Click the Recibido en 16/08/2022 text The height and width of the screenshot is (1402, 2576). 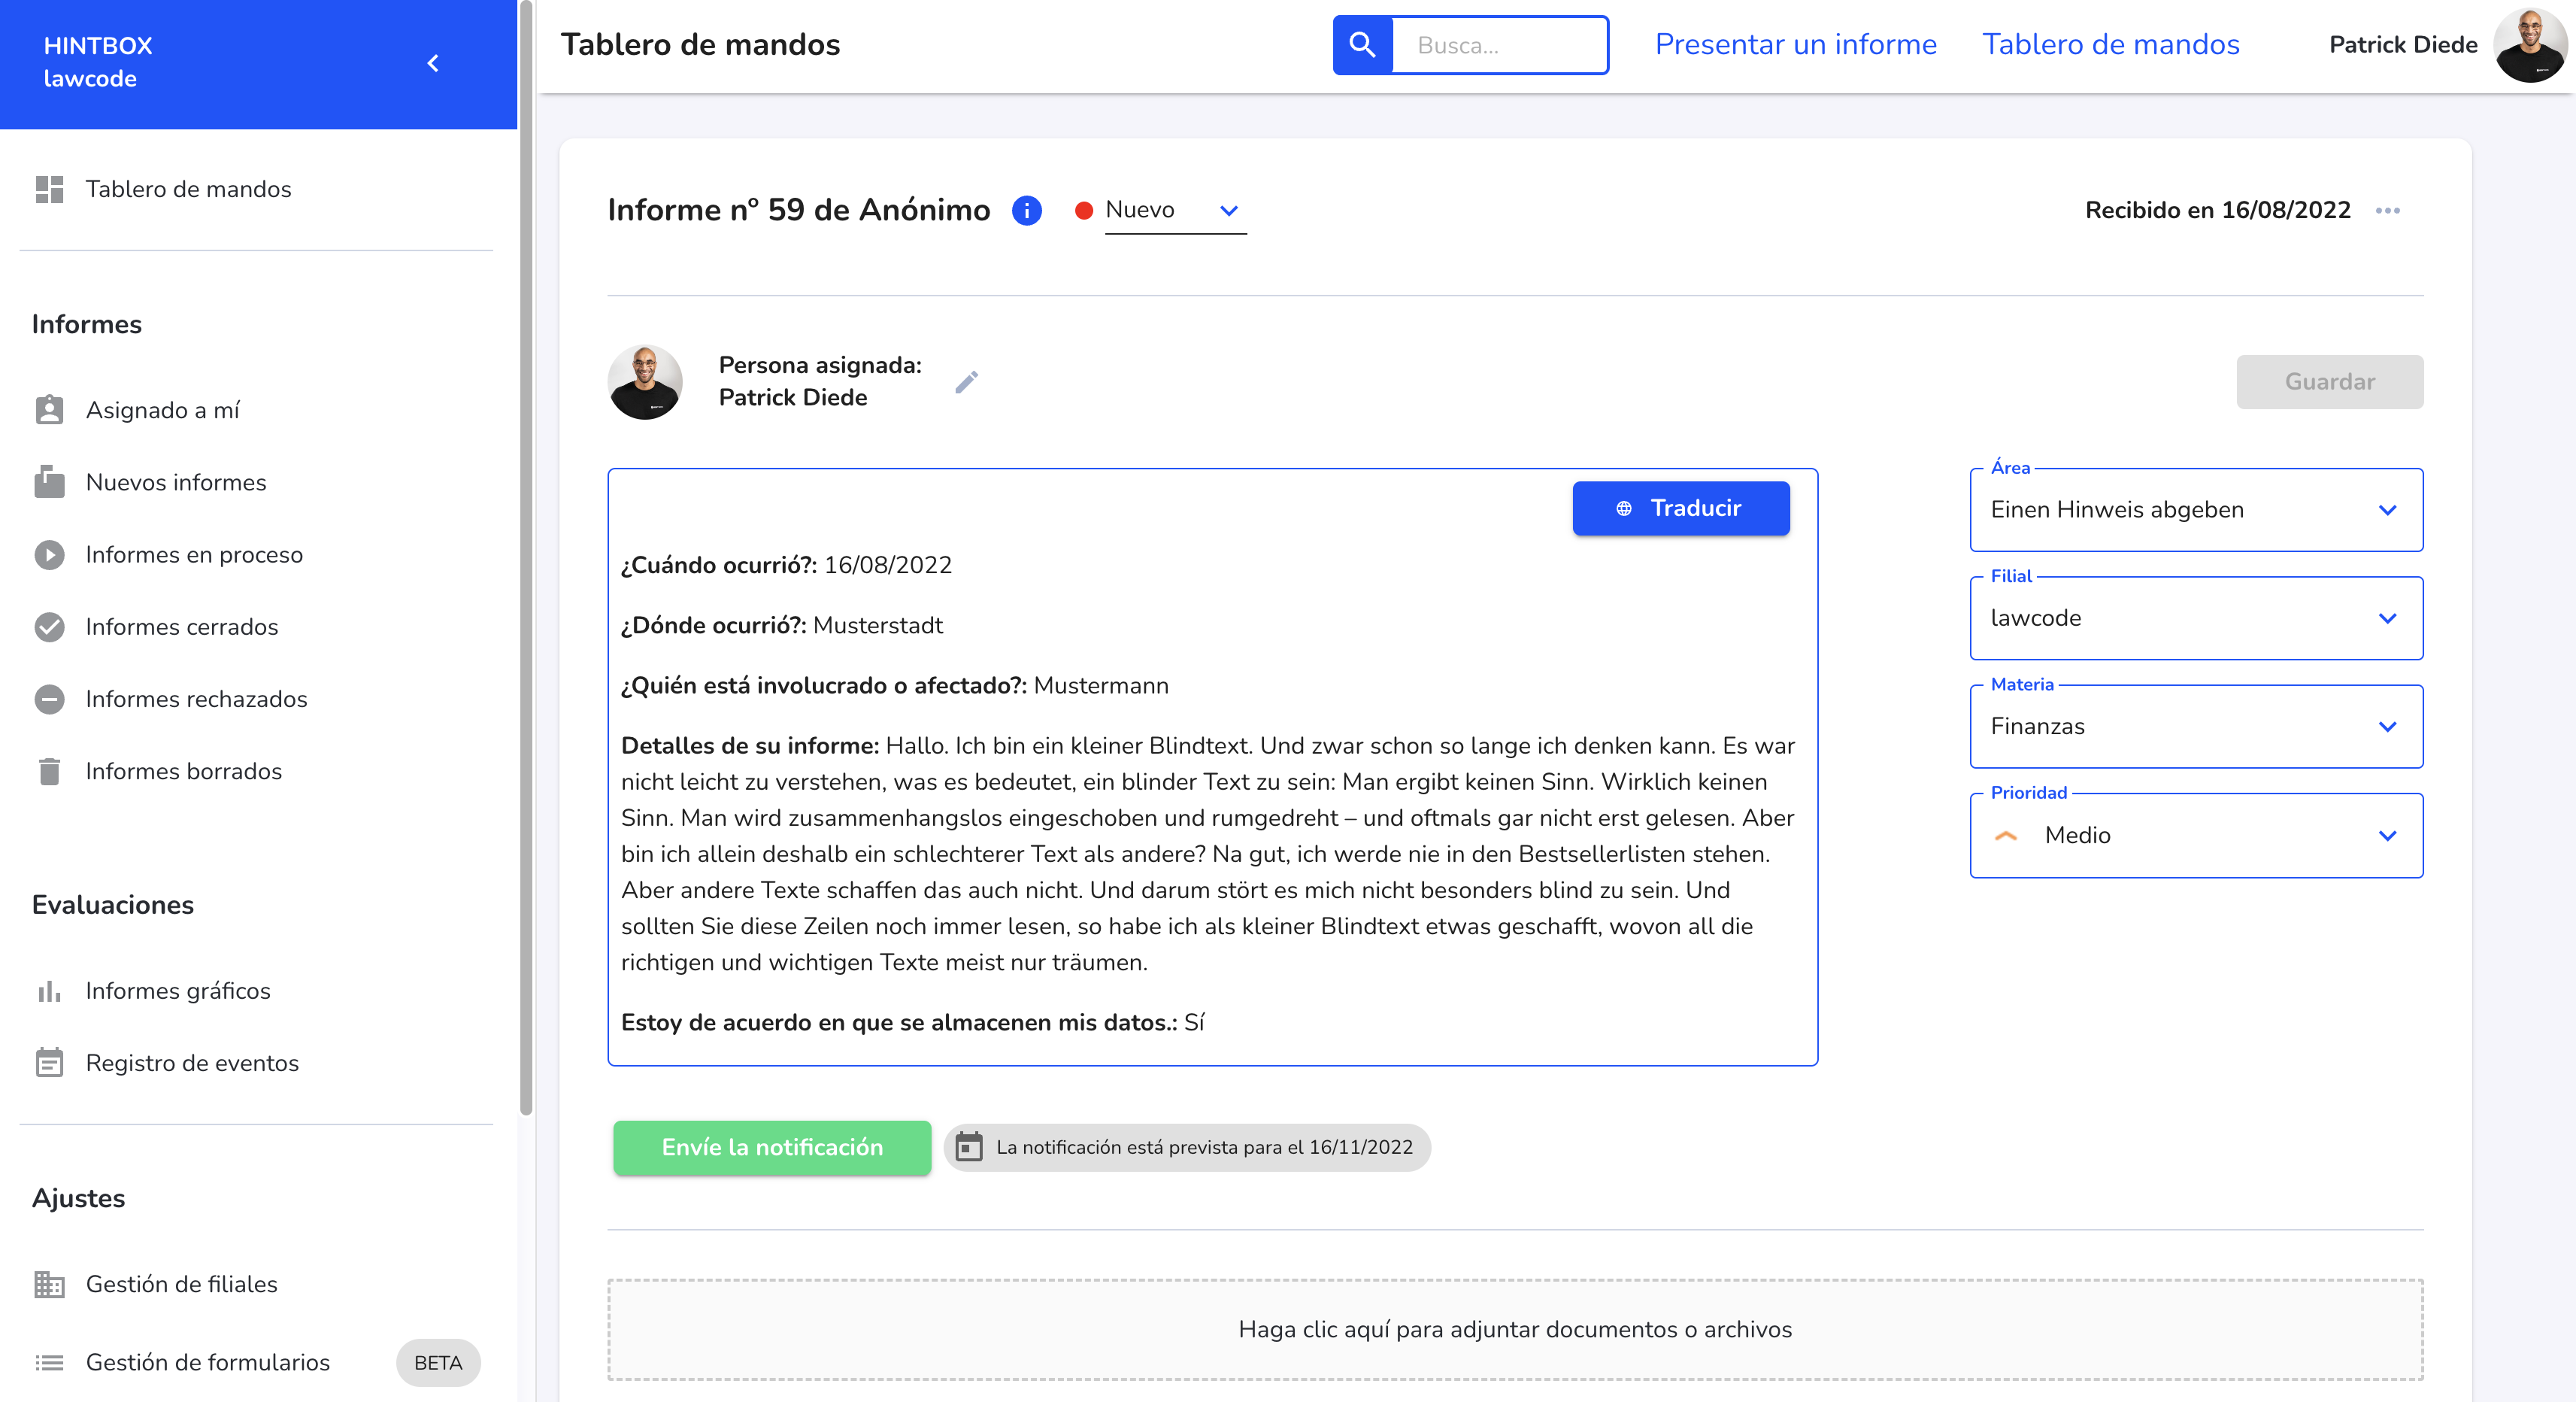[2218, 210]
